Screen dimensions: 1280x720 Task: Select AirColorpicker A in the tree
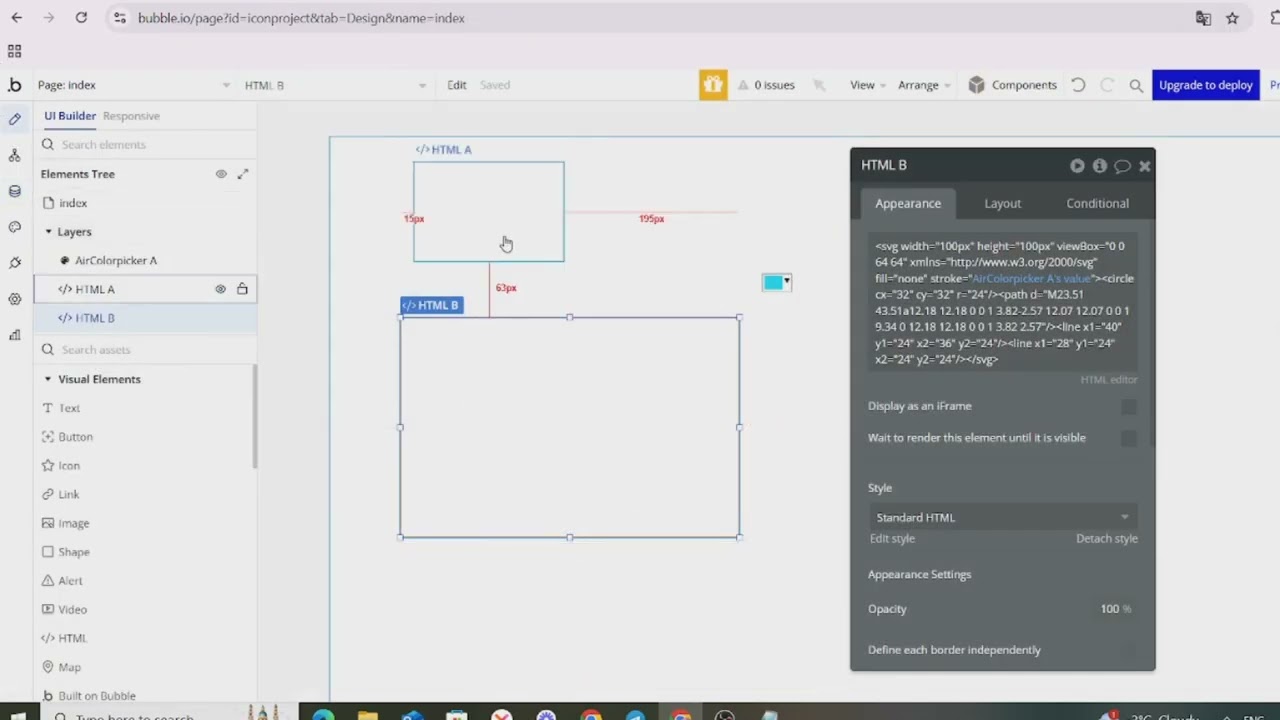pyautogui.click(x=116, y=260)
